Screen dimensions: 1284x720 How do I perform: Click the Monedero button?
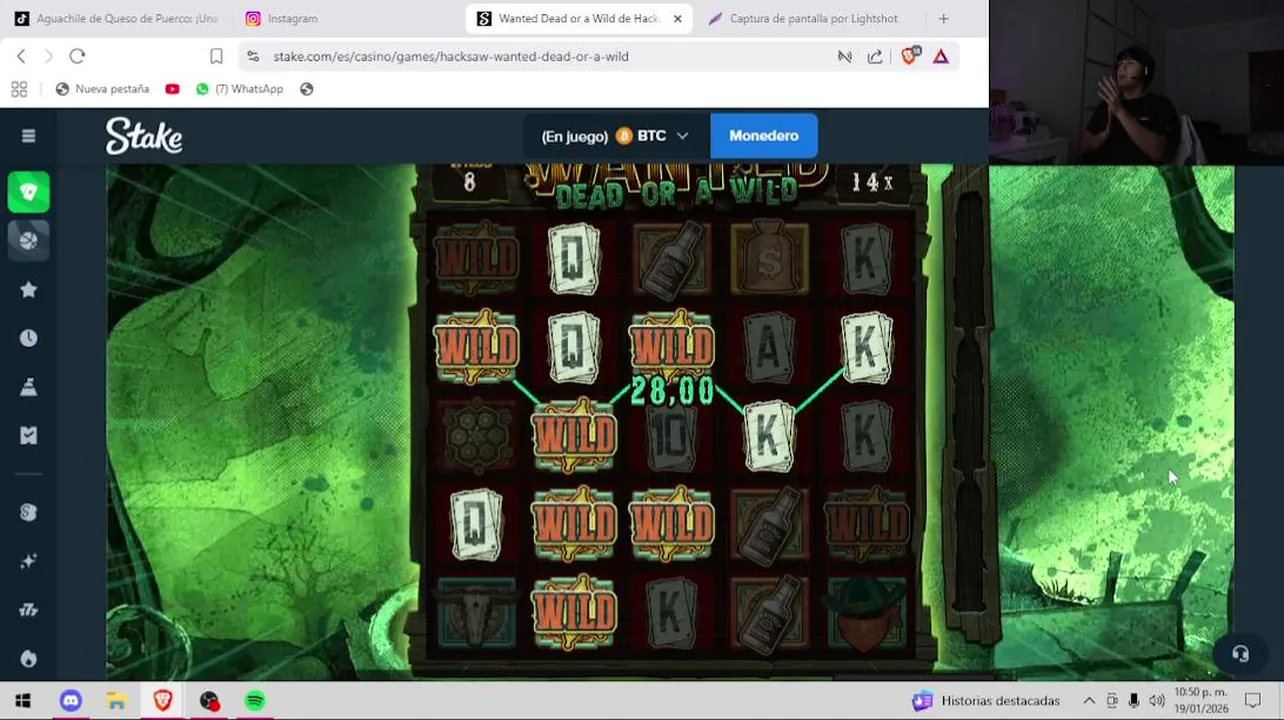764,136
